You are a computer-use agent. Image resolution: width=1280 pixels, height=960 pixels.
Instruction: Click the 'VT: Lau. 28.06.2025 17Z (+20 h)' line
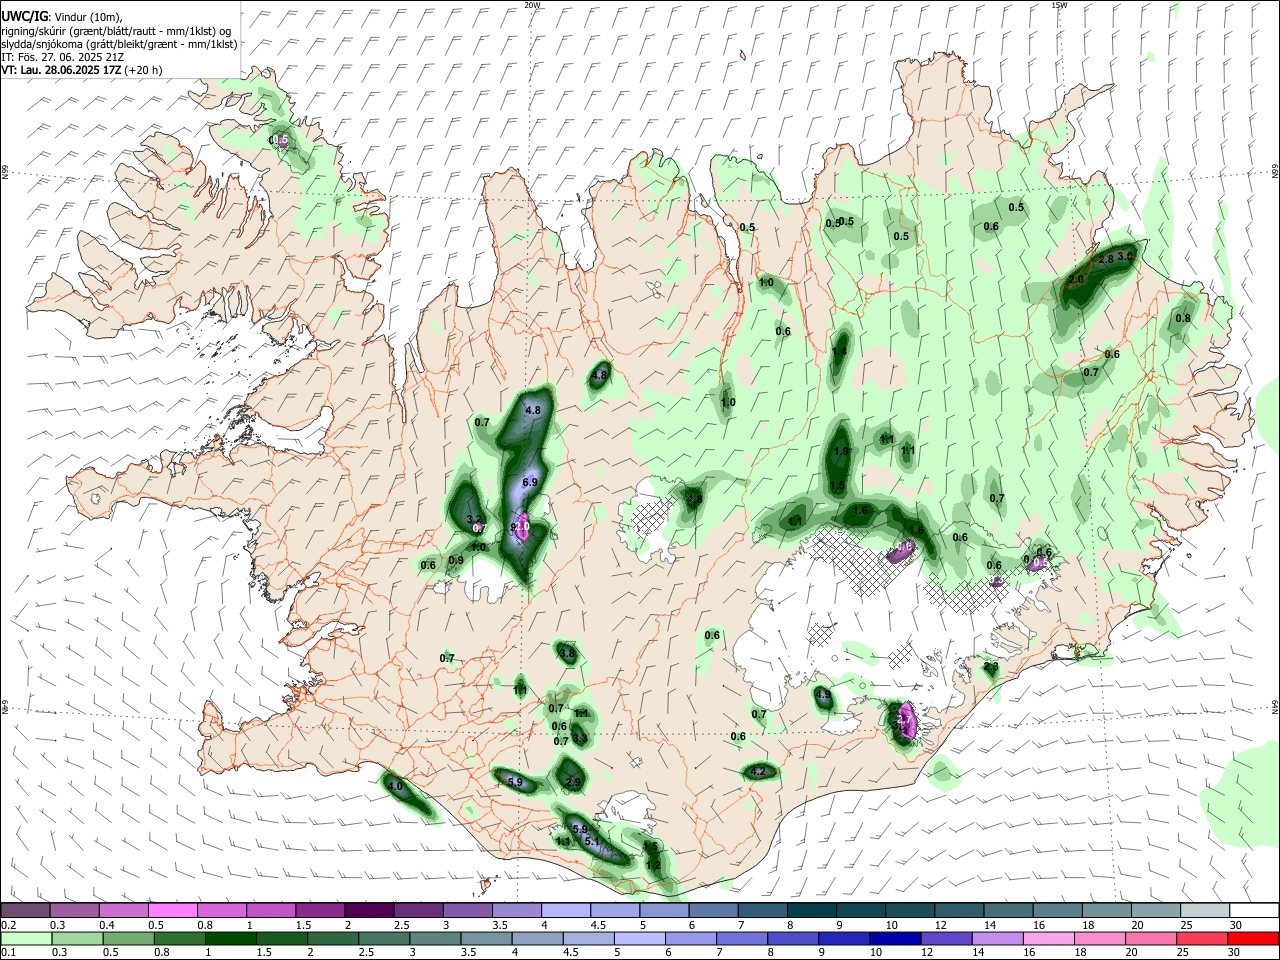tap(82, 70)
